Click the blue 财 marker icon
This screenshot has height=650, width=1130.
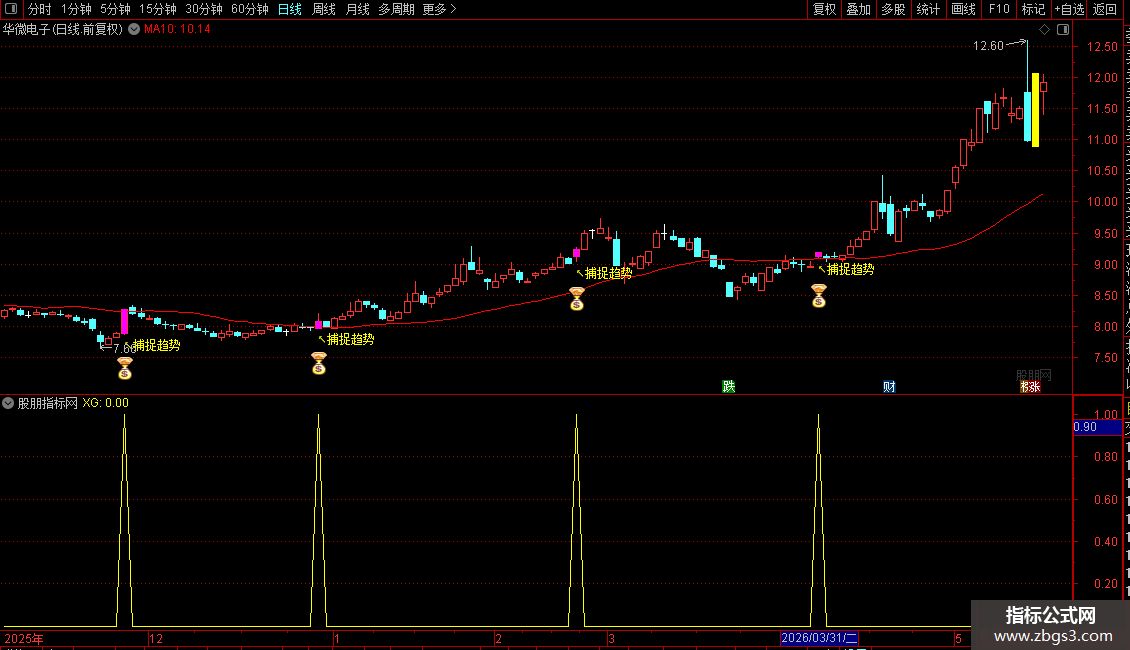[889, 386]
